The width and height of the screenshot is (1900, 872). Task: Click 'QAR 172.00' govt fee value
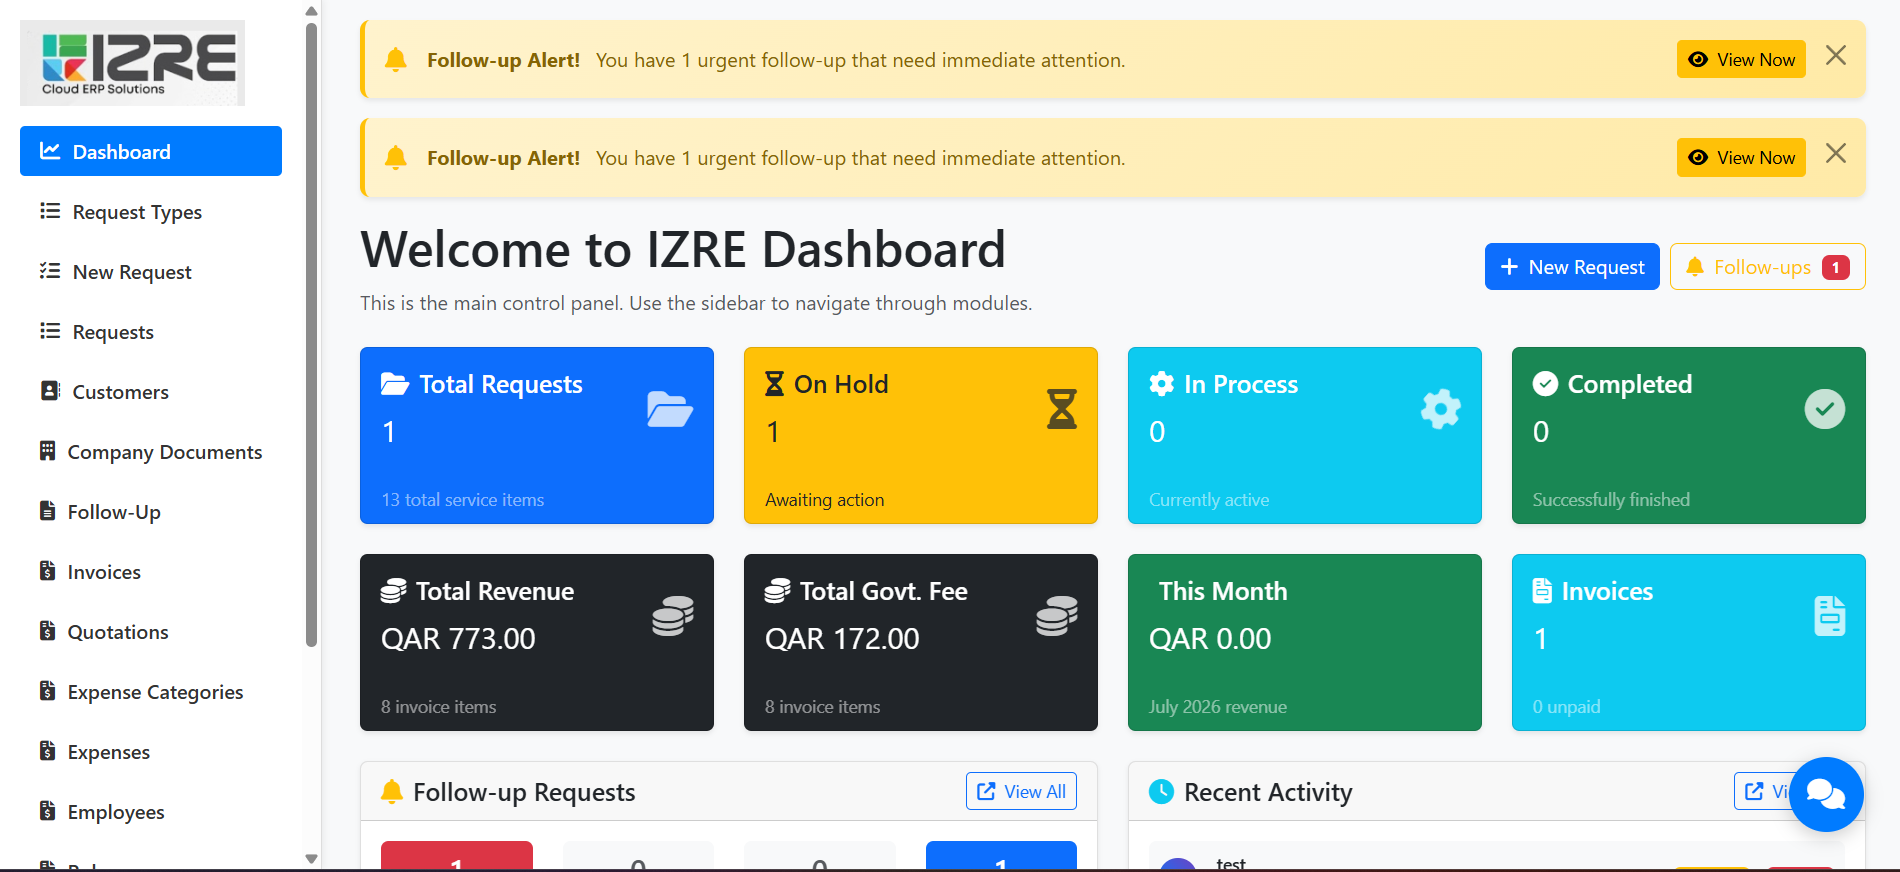click(x=842, y=638)
